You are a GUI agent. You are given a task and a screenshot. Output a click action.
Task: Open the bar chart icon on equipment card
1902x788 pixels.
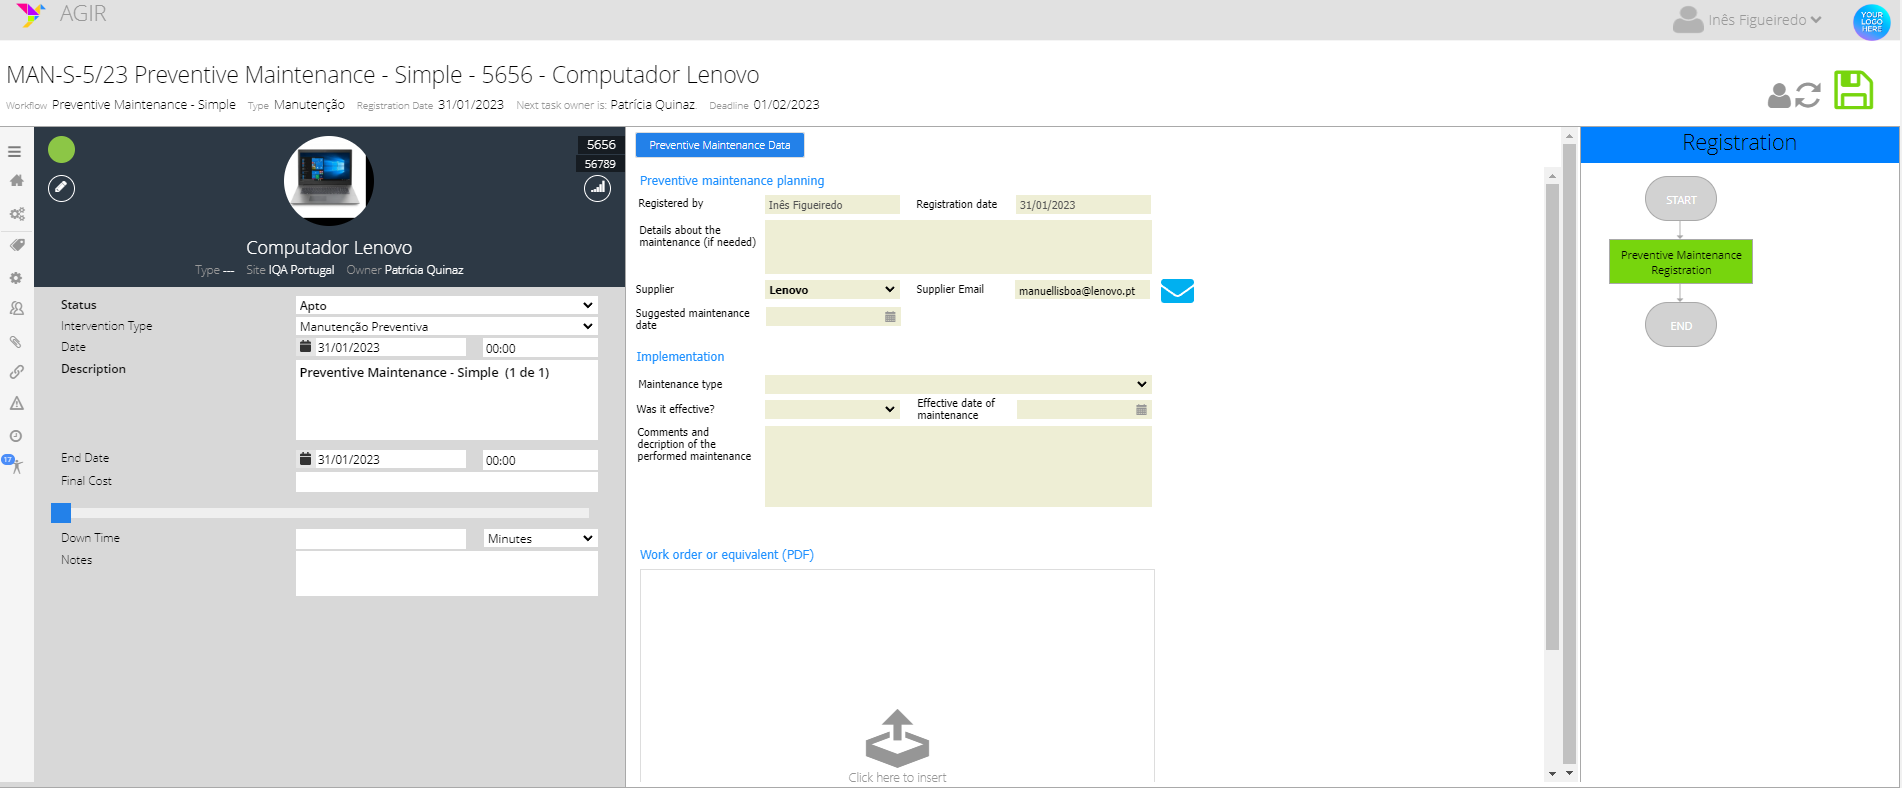point(597,188)
